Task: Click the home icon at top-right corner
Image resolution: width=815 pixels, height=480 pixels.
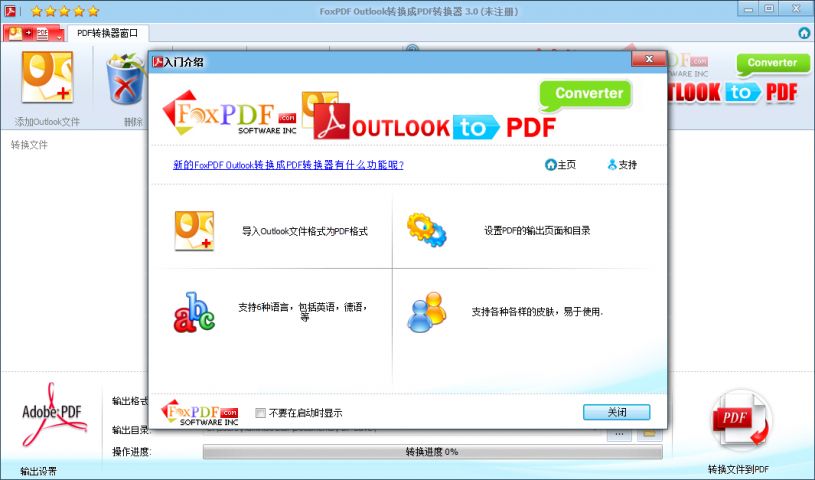Action: (x=804, y=33)
